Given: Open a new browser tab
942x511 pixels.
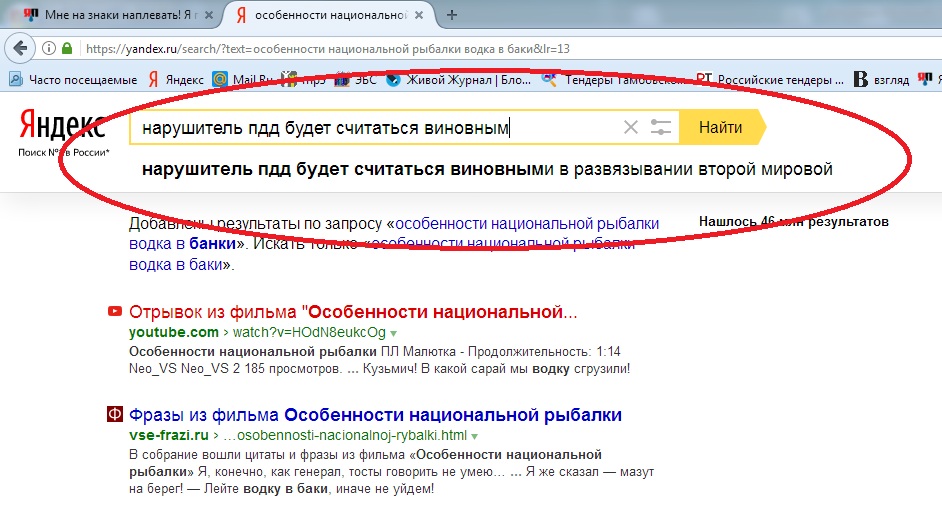Looking at the screenshot, I should [452, 15].
